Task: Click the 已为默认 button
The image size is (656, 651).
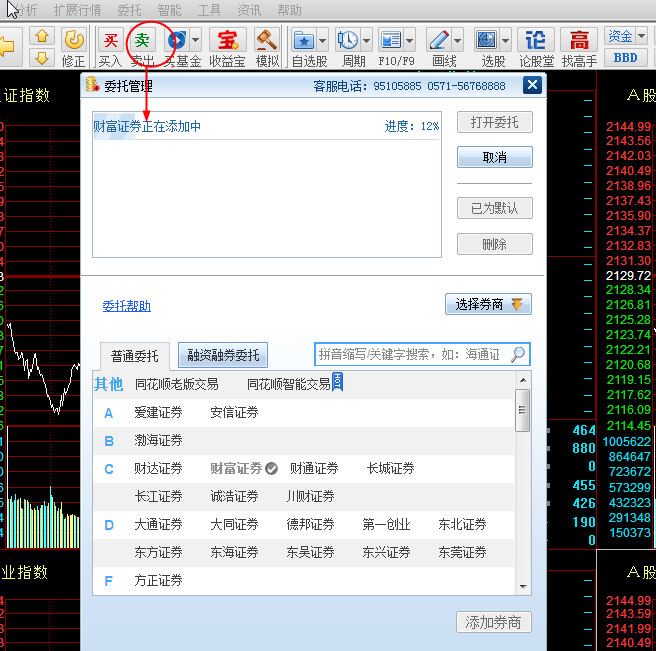Action: [495, 208]
